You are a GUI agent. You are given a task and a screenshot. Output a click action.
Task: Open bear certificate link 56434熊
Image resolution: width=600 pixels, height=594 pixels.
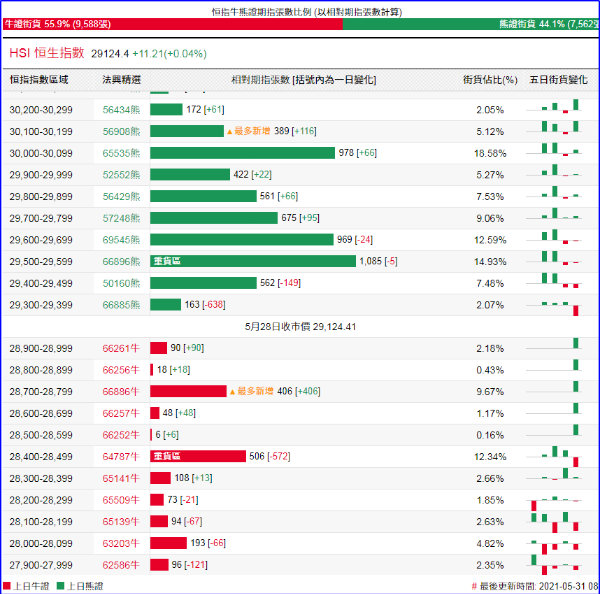coord(121,110)
